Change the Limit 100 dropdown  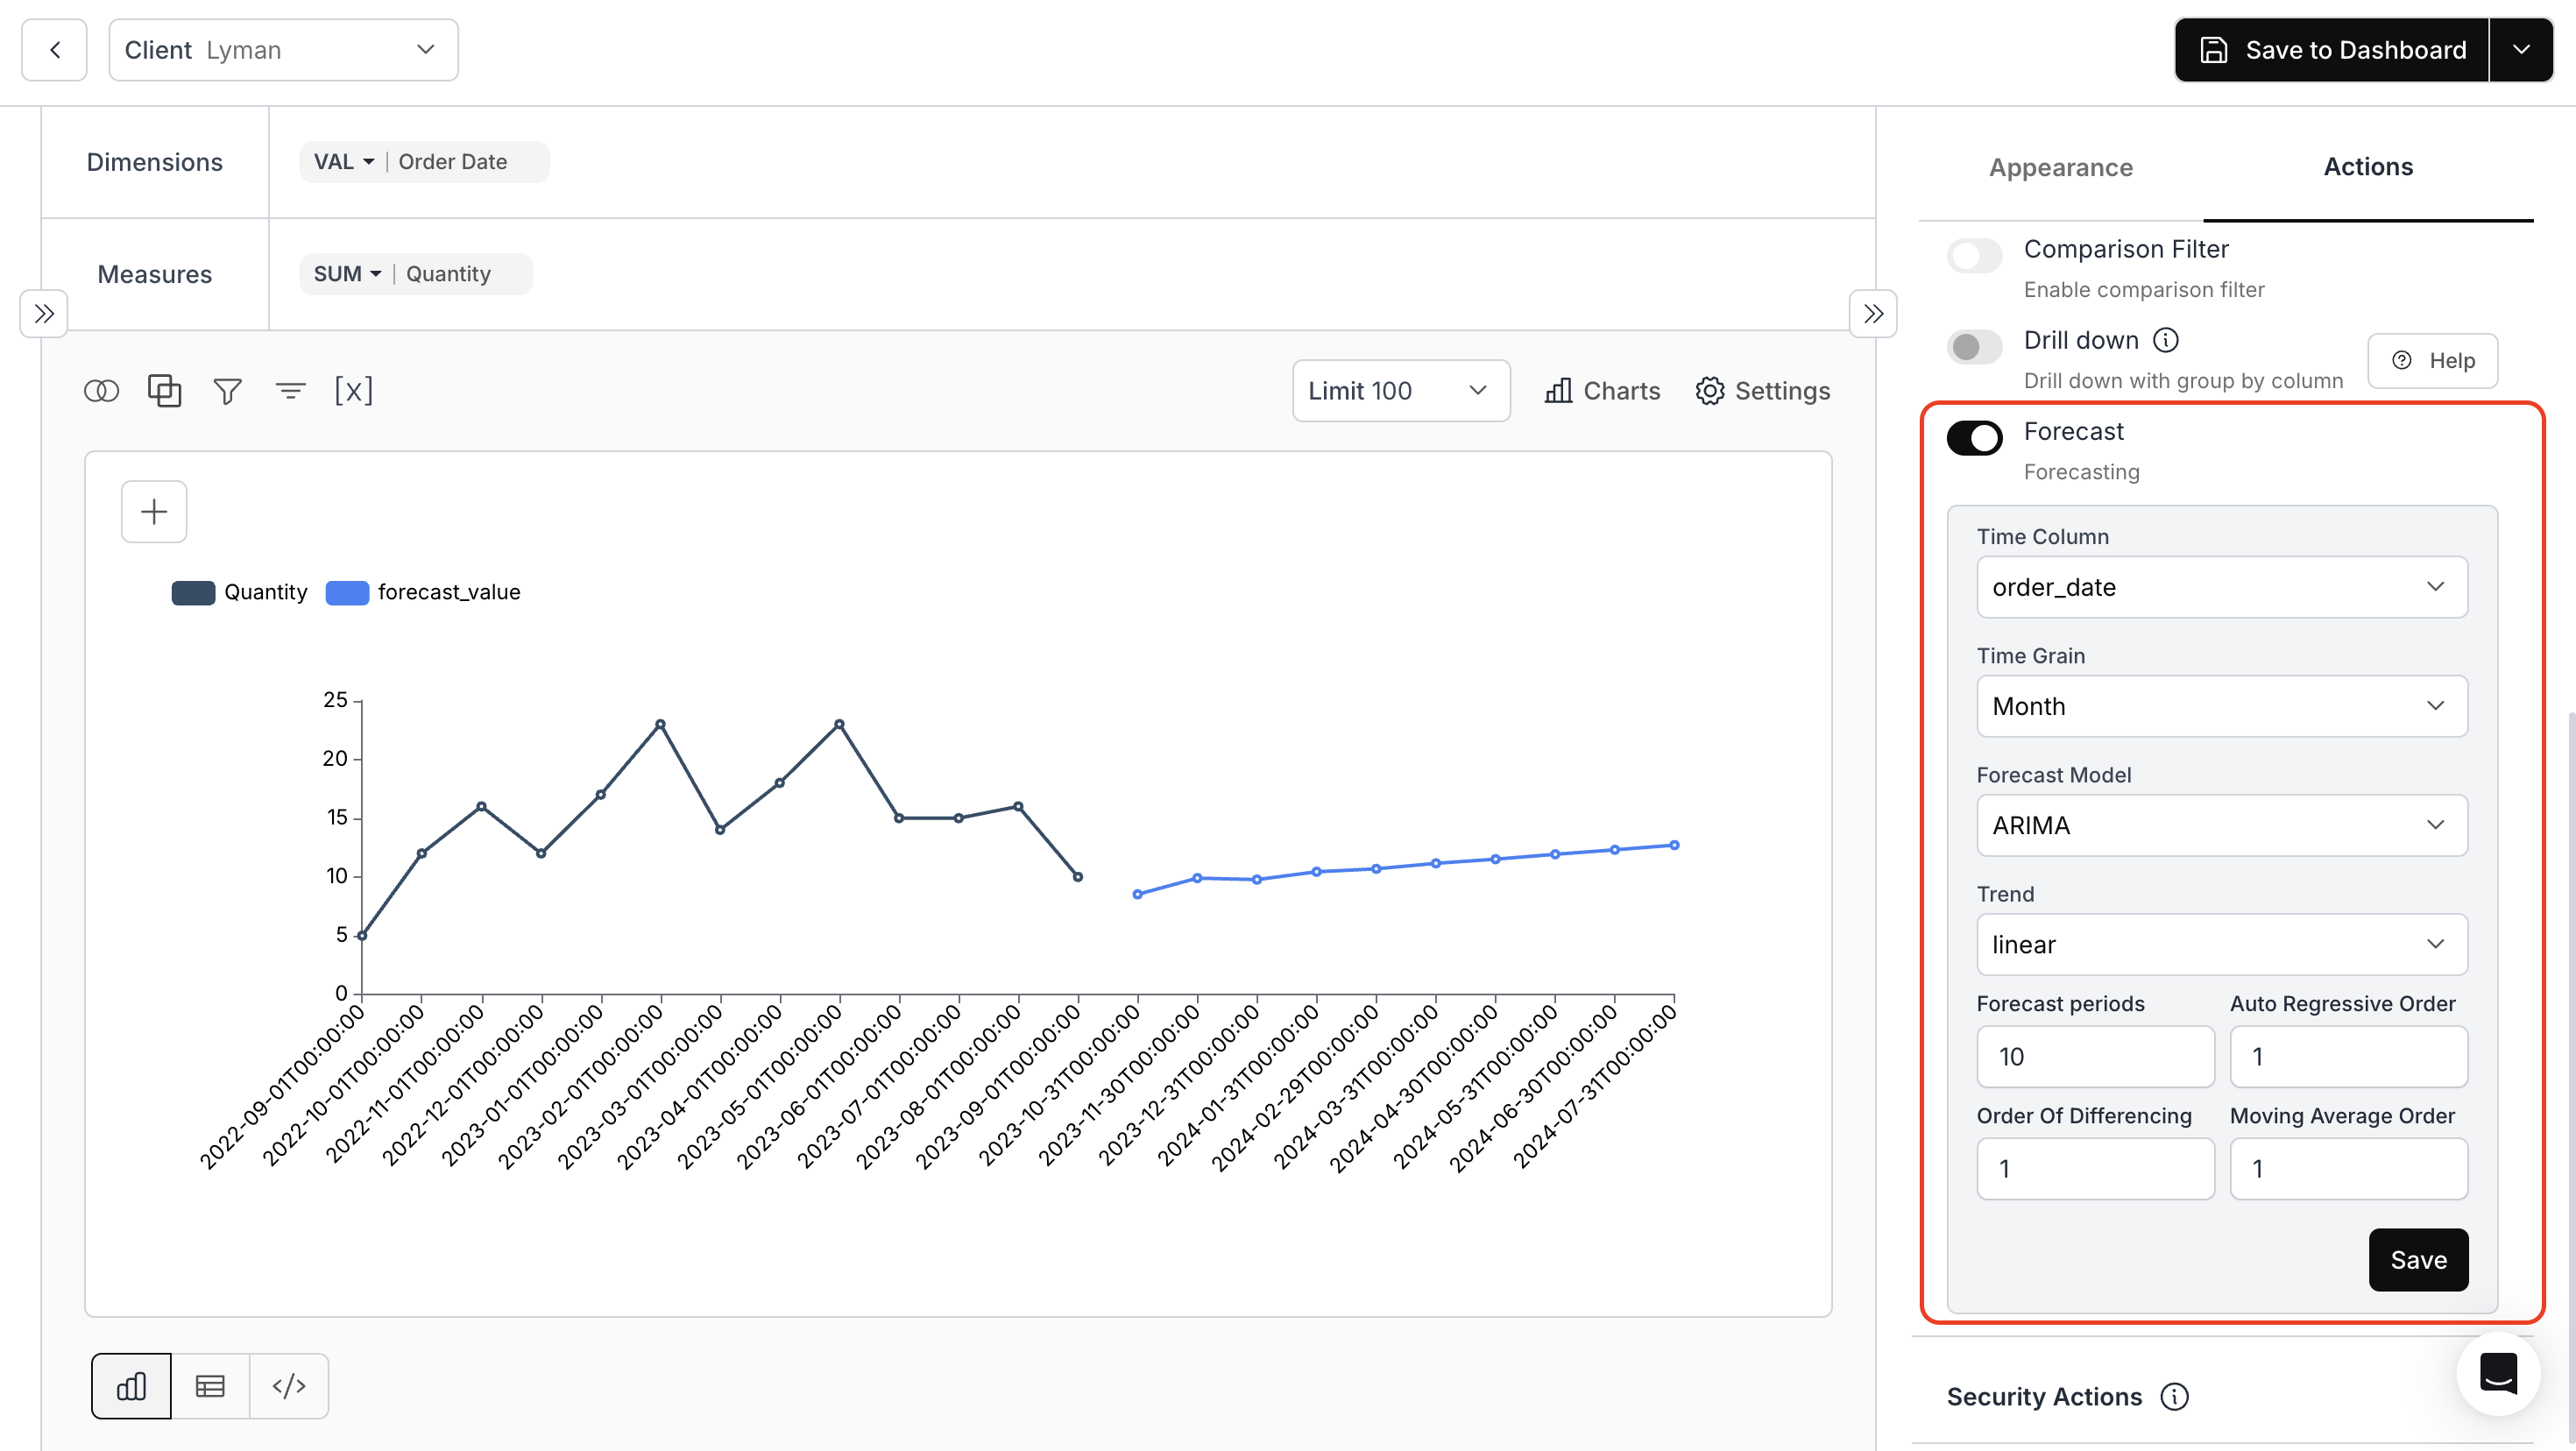1399,390
